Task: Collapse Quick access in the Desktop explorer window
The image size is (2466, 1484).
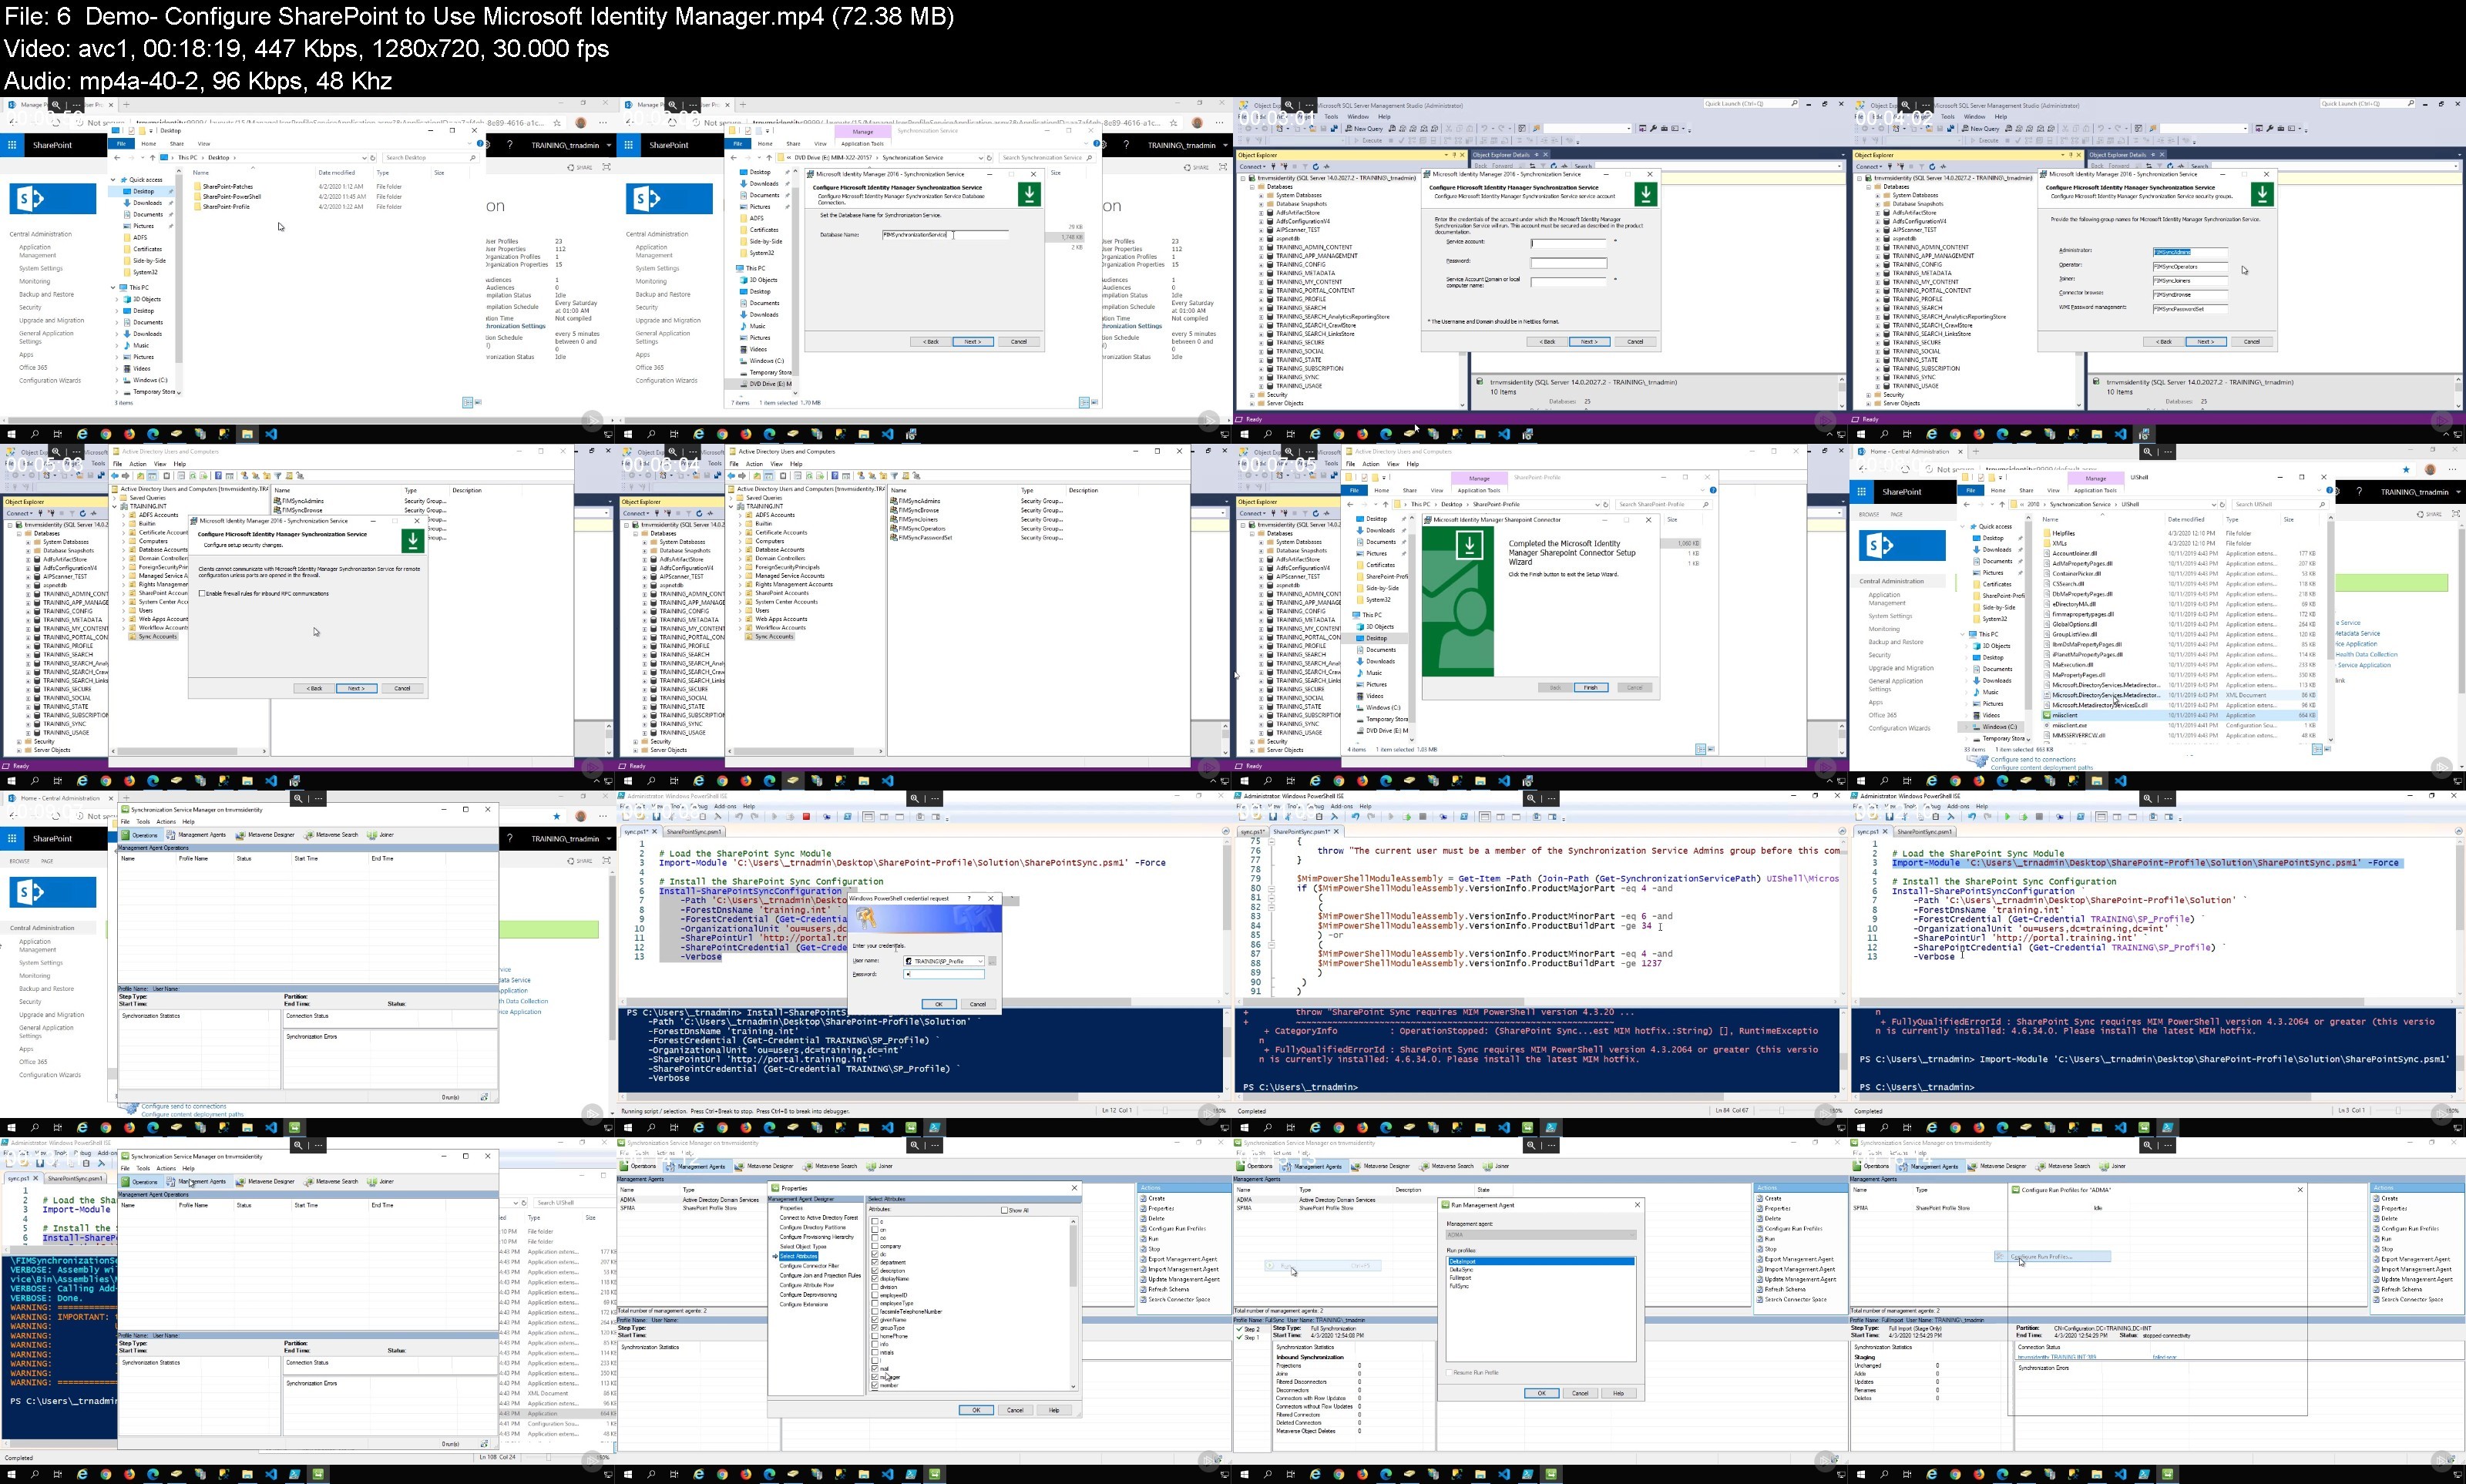Action: point(113,180)
